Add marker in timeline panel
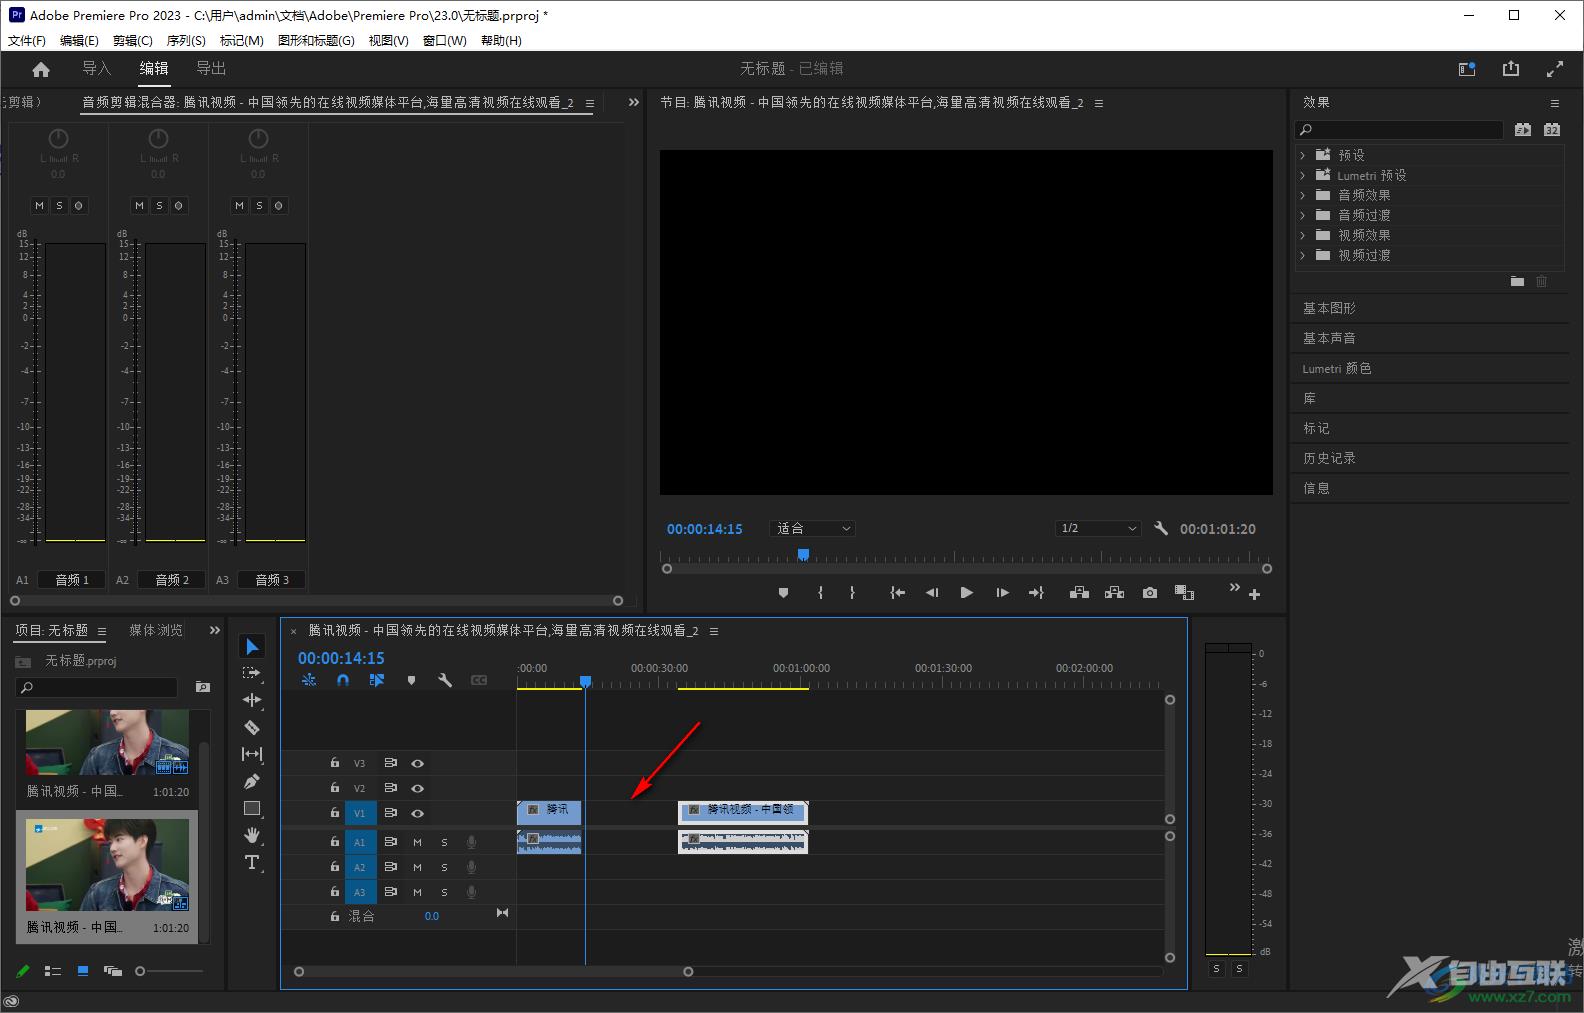The width and height of the screenshot is (1584, 1013). point(411,680)
